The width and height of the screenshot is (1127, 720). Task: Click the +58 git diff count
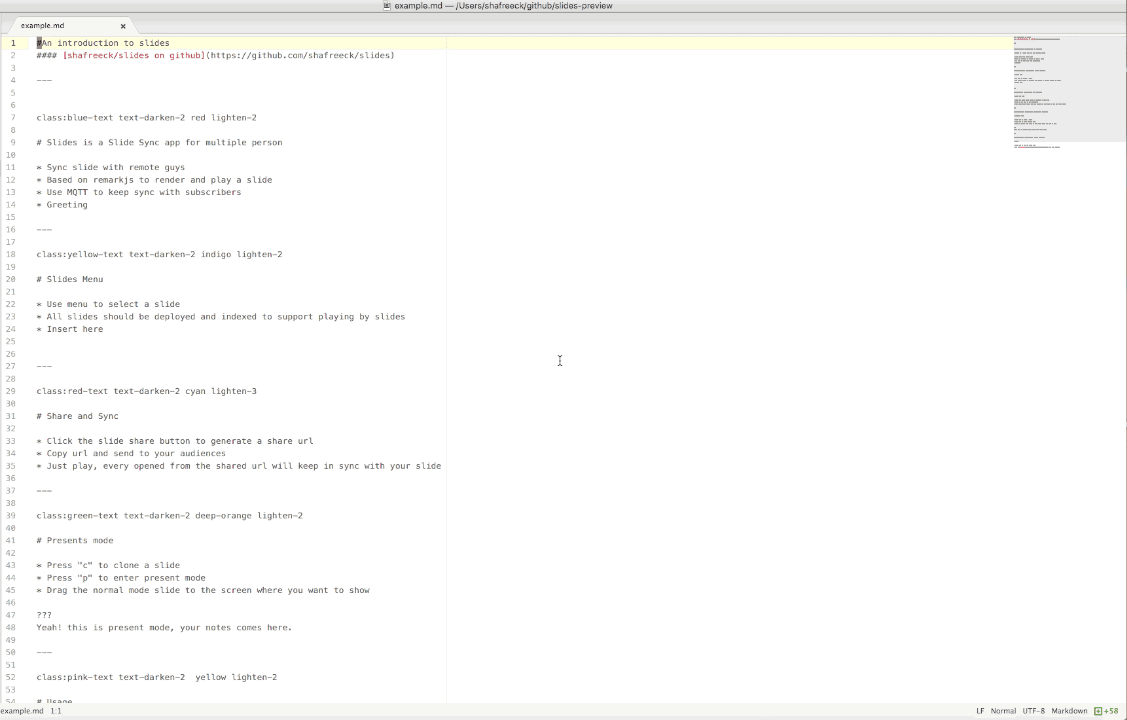pos(1110,711)
